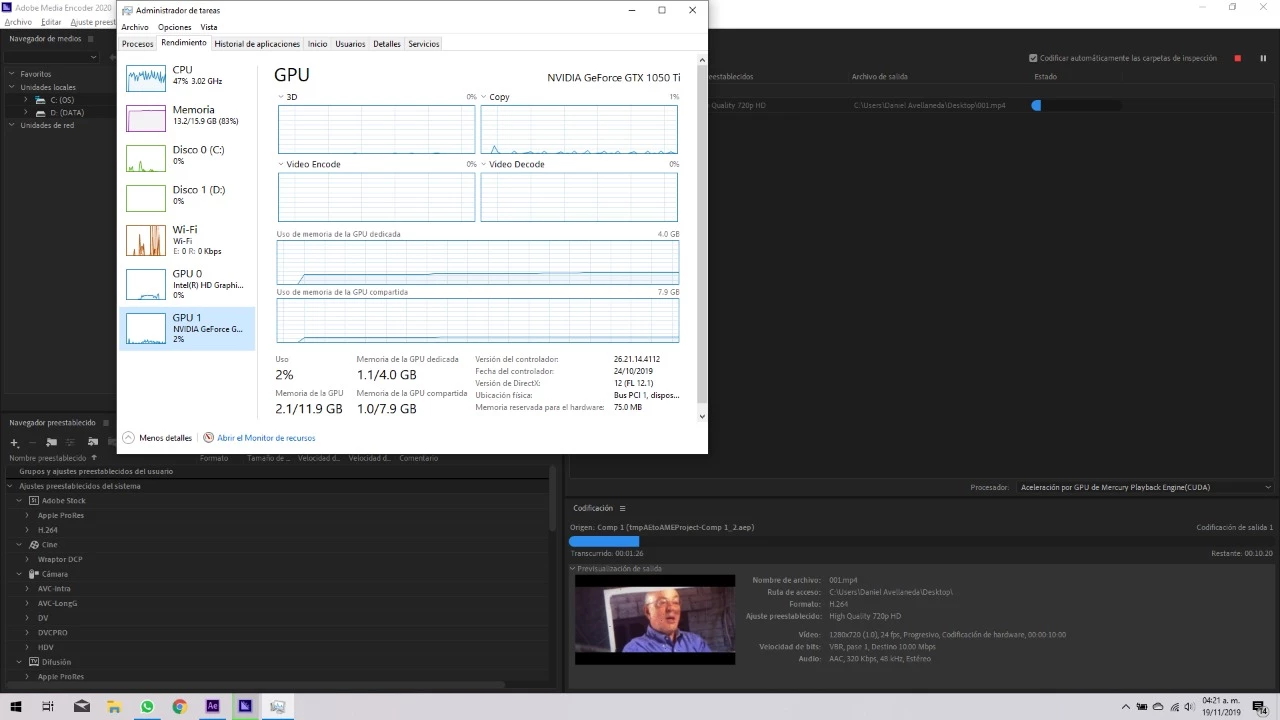
Task: Select the Wi-Fi performance entry
Action: [x=187, y=240]
